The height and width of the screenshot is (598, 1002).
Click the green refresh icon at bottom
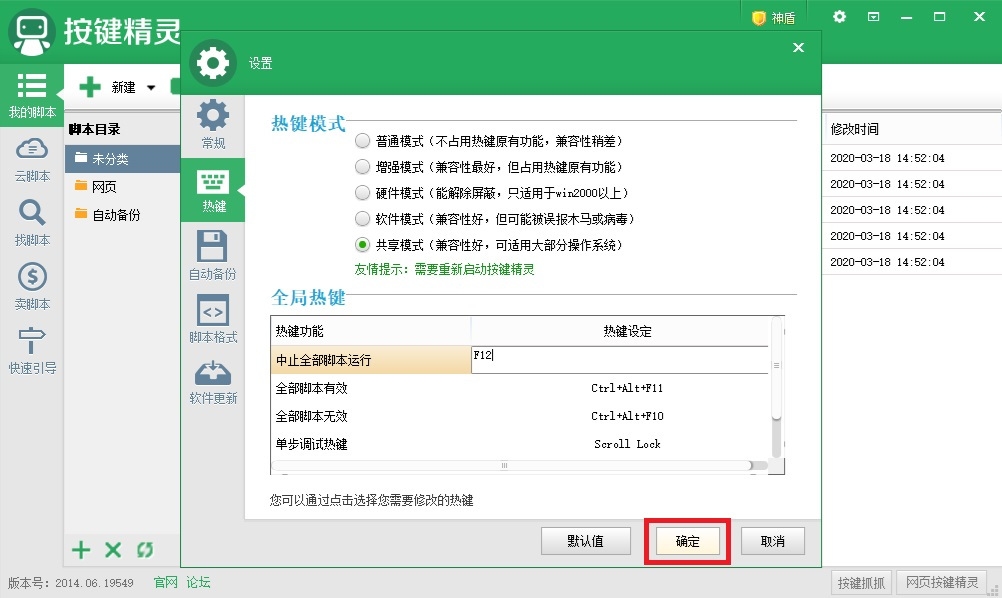pos(145,549)
